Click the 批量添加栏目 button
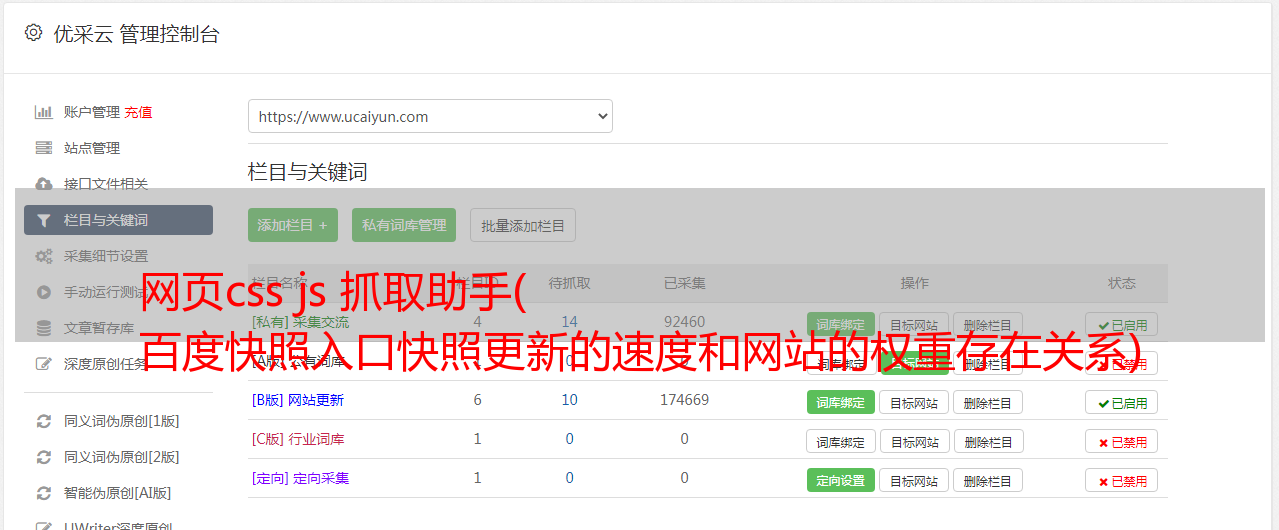This screenshot has width=1279, height=530. point(523,225)
